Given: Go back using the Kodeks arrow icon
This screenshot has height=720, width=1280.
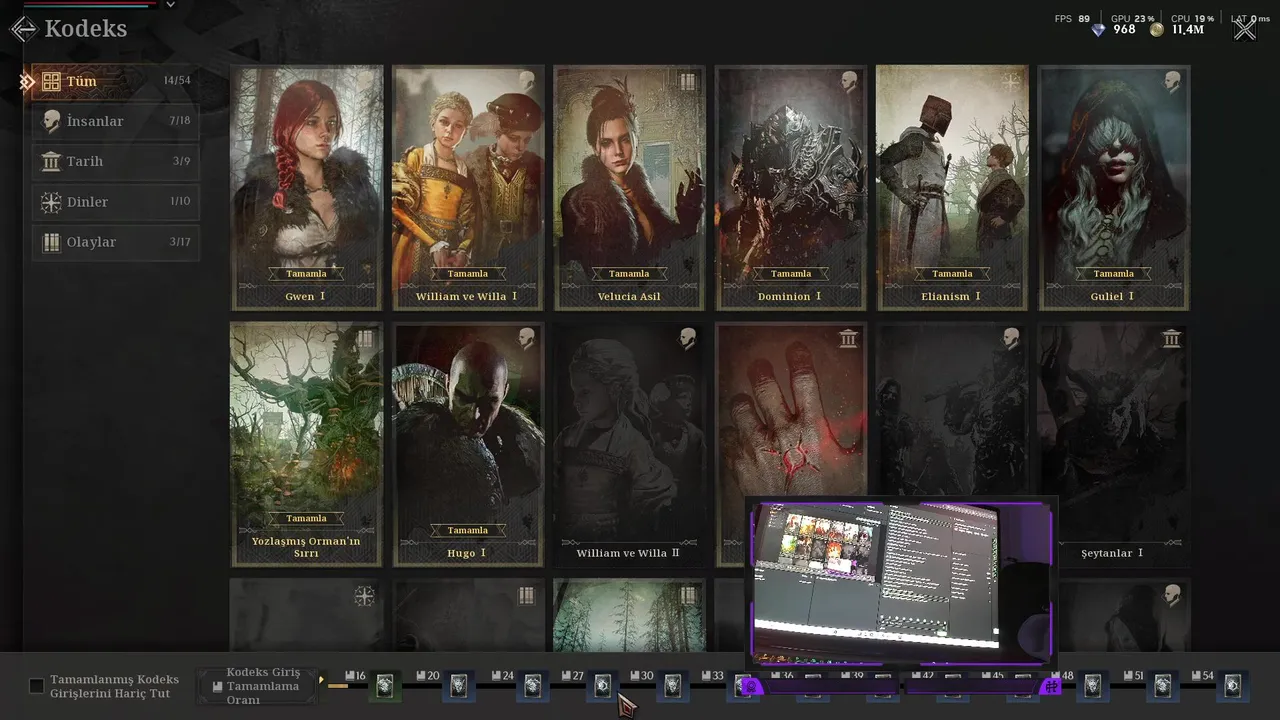Looking at the screenshot, I should [x=23, y=28].
